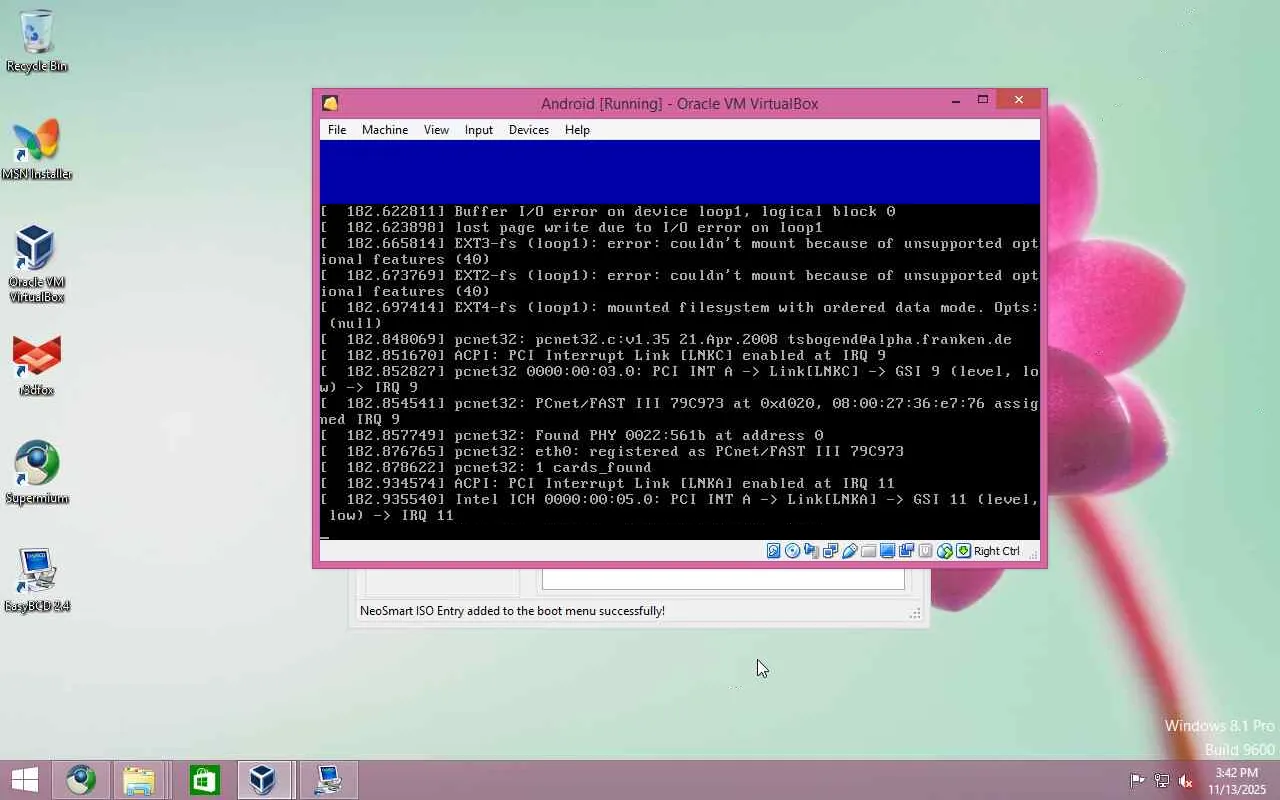
Task: Click the "Buffer I/O error on device loop1" line
Action: [x=608, y=212]
